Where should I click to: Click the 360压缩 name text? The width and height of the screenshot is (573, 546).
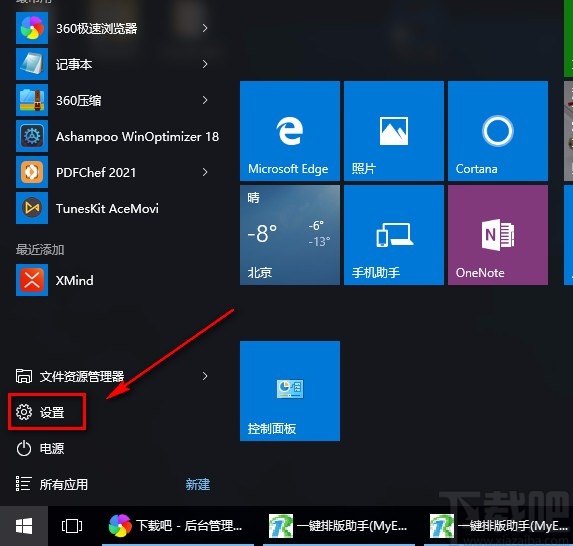click(x=79, y=101)
